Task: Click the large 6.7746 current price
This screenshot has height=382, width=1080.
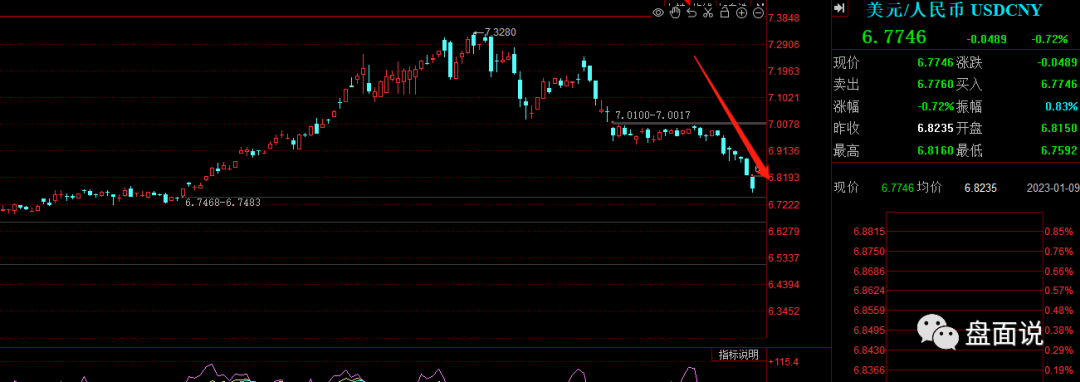Action: coord(894,37)
